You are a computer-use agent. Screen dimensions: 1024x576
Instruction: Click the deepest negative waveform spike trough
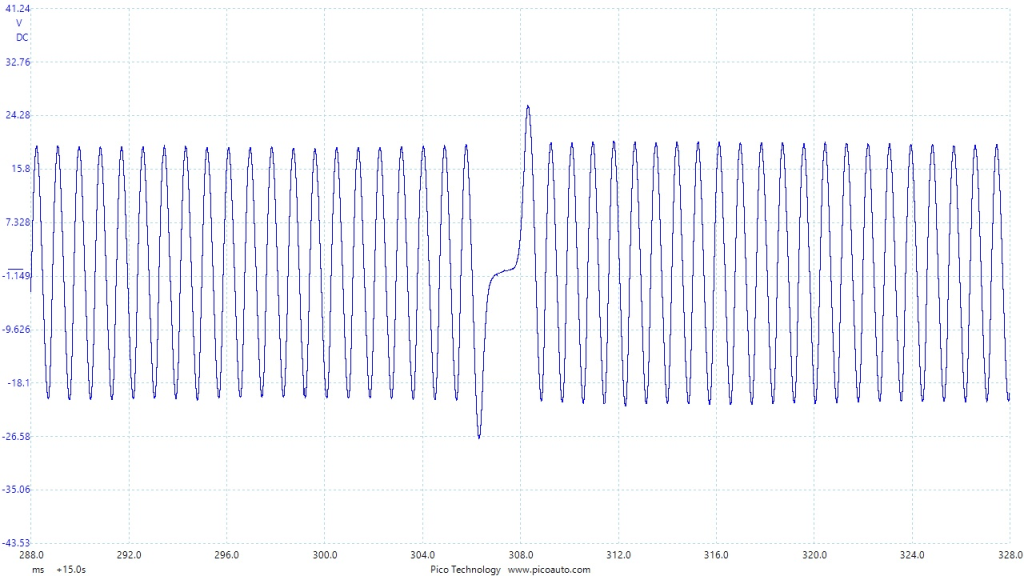pyautogui.click(x=479, y=437)
